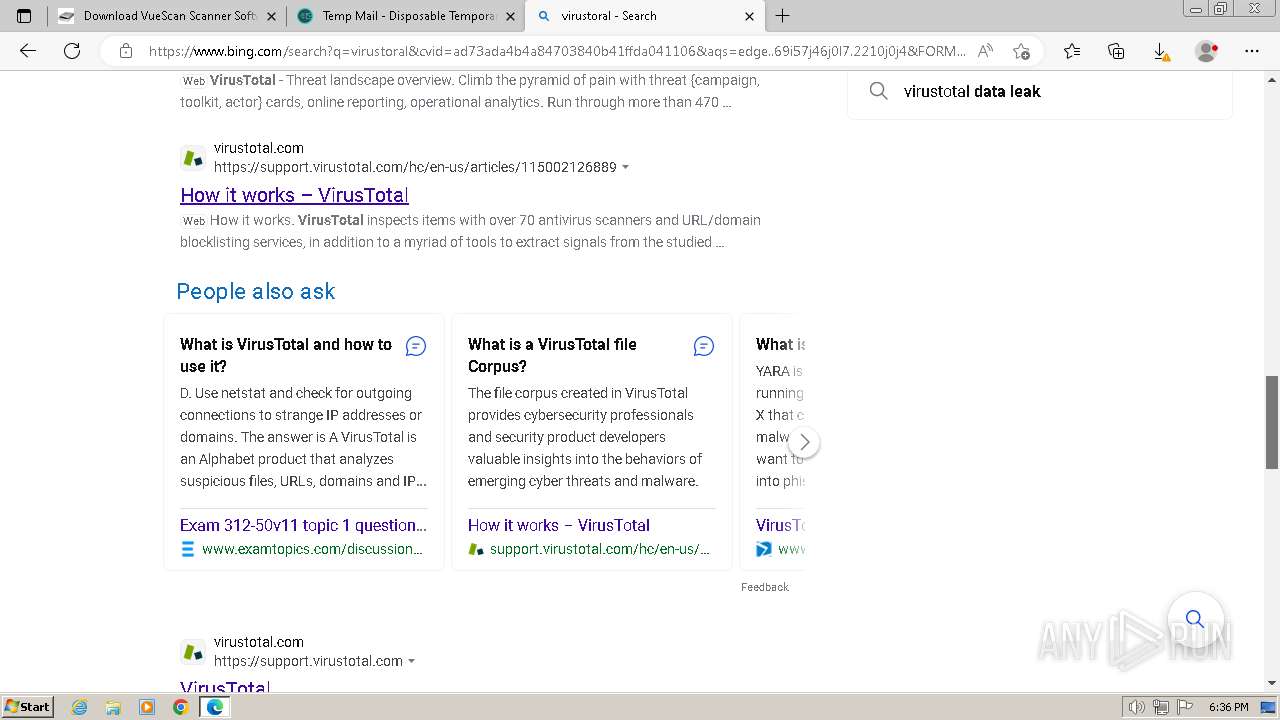Open How it works – VirusTotal card link
This screenshot has height=720, width=1280.
pos(559,525)
